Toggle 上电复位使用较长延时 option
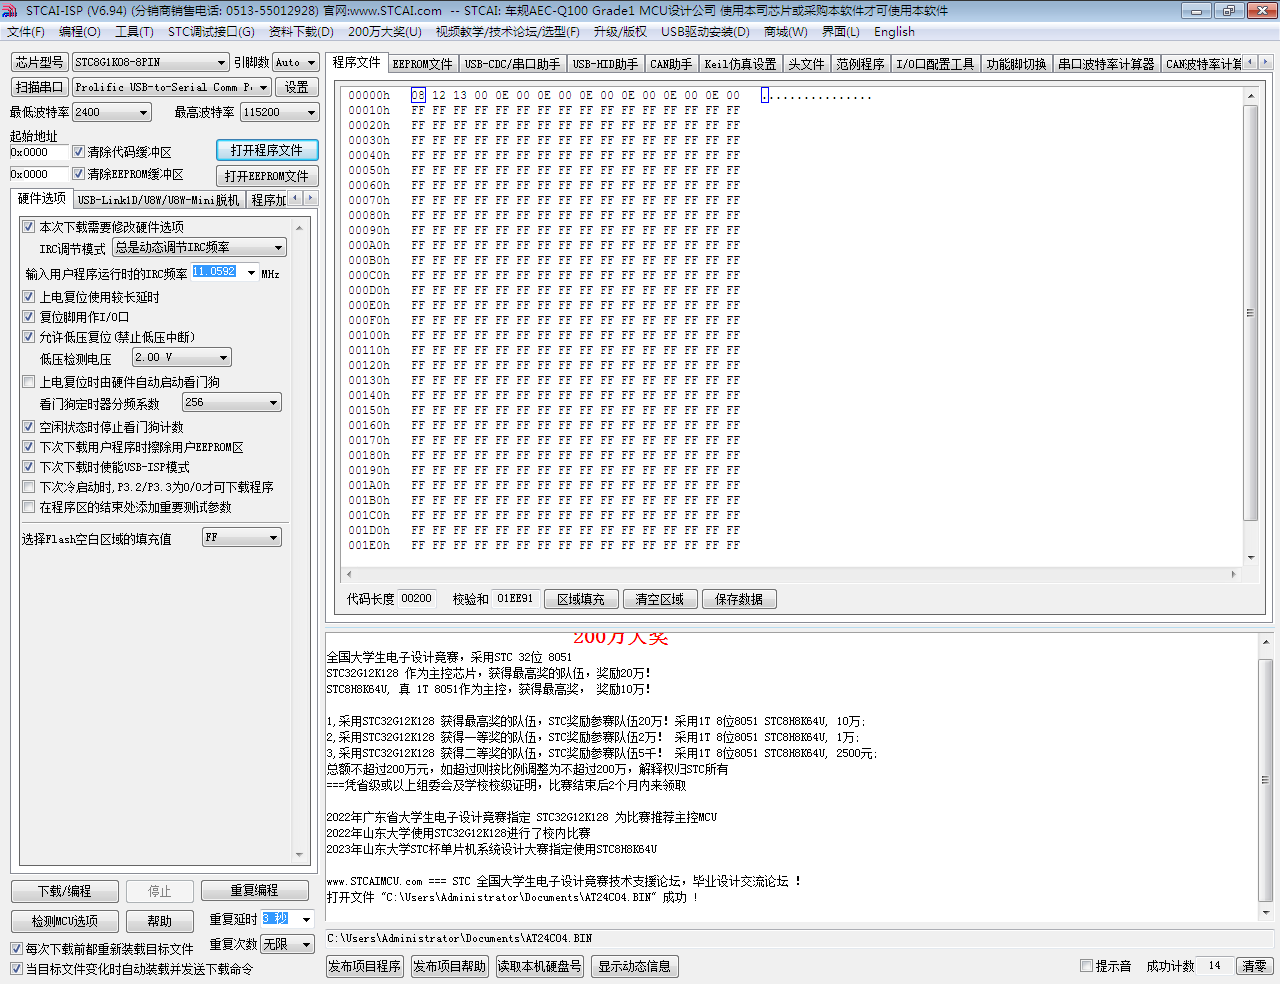The image size is (1280, 984). pos(29,297)
